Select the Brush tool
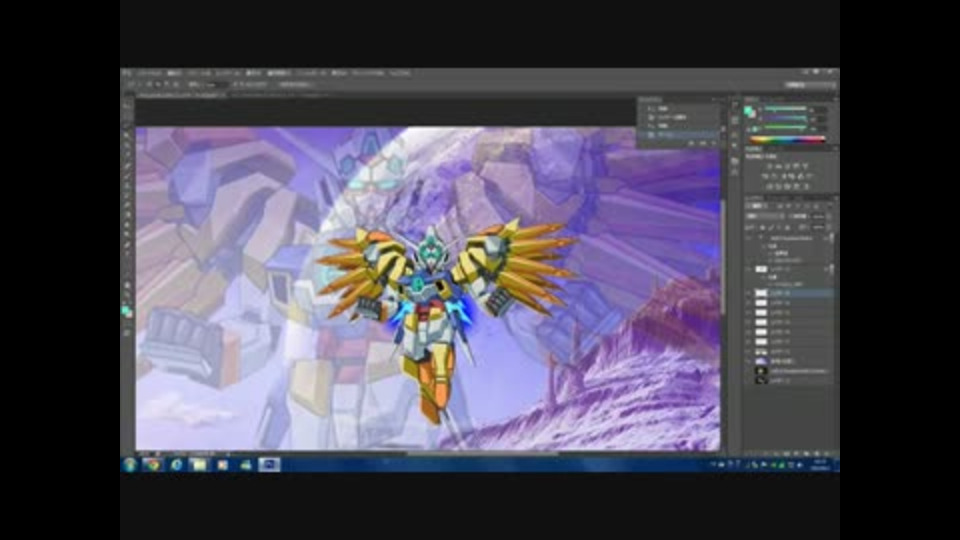The height and width of the screenshot is (540, 960). 127,176
